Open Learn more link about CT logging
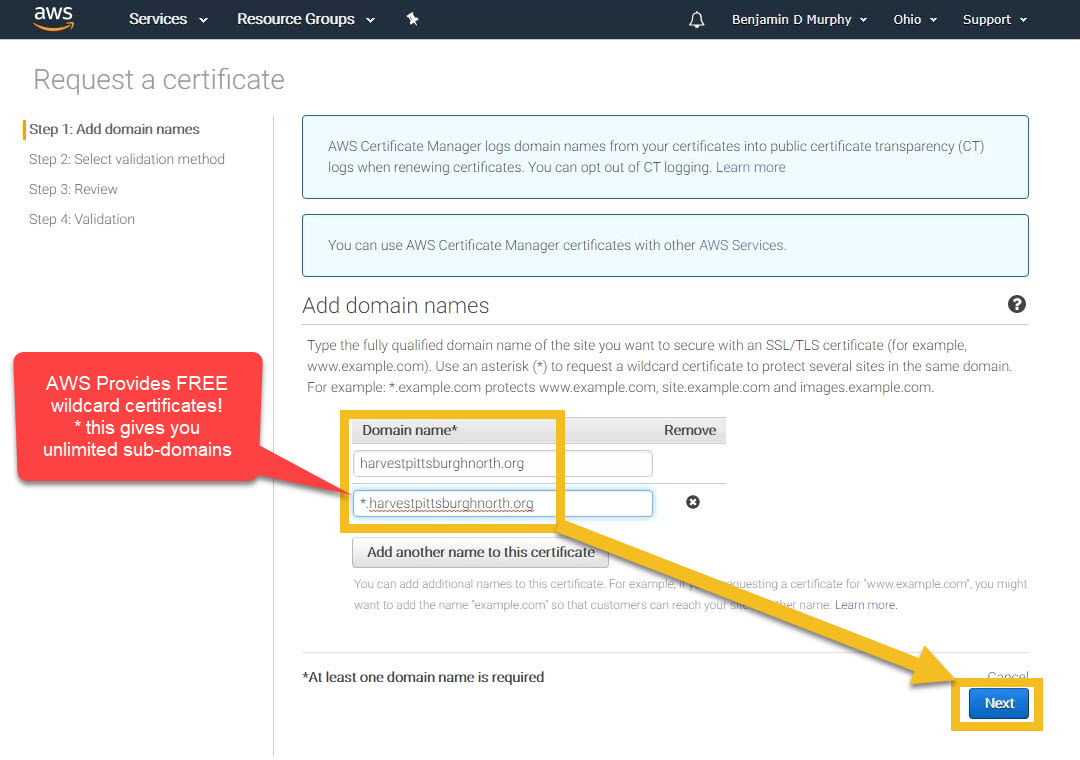The image size is (1080, 760). (750, 167)
